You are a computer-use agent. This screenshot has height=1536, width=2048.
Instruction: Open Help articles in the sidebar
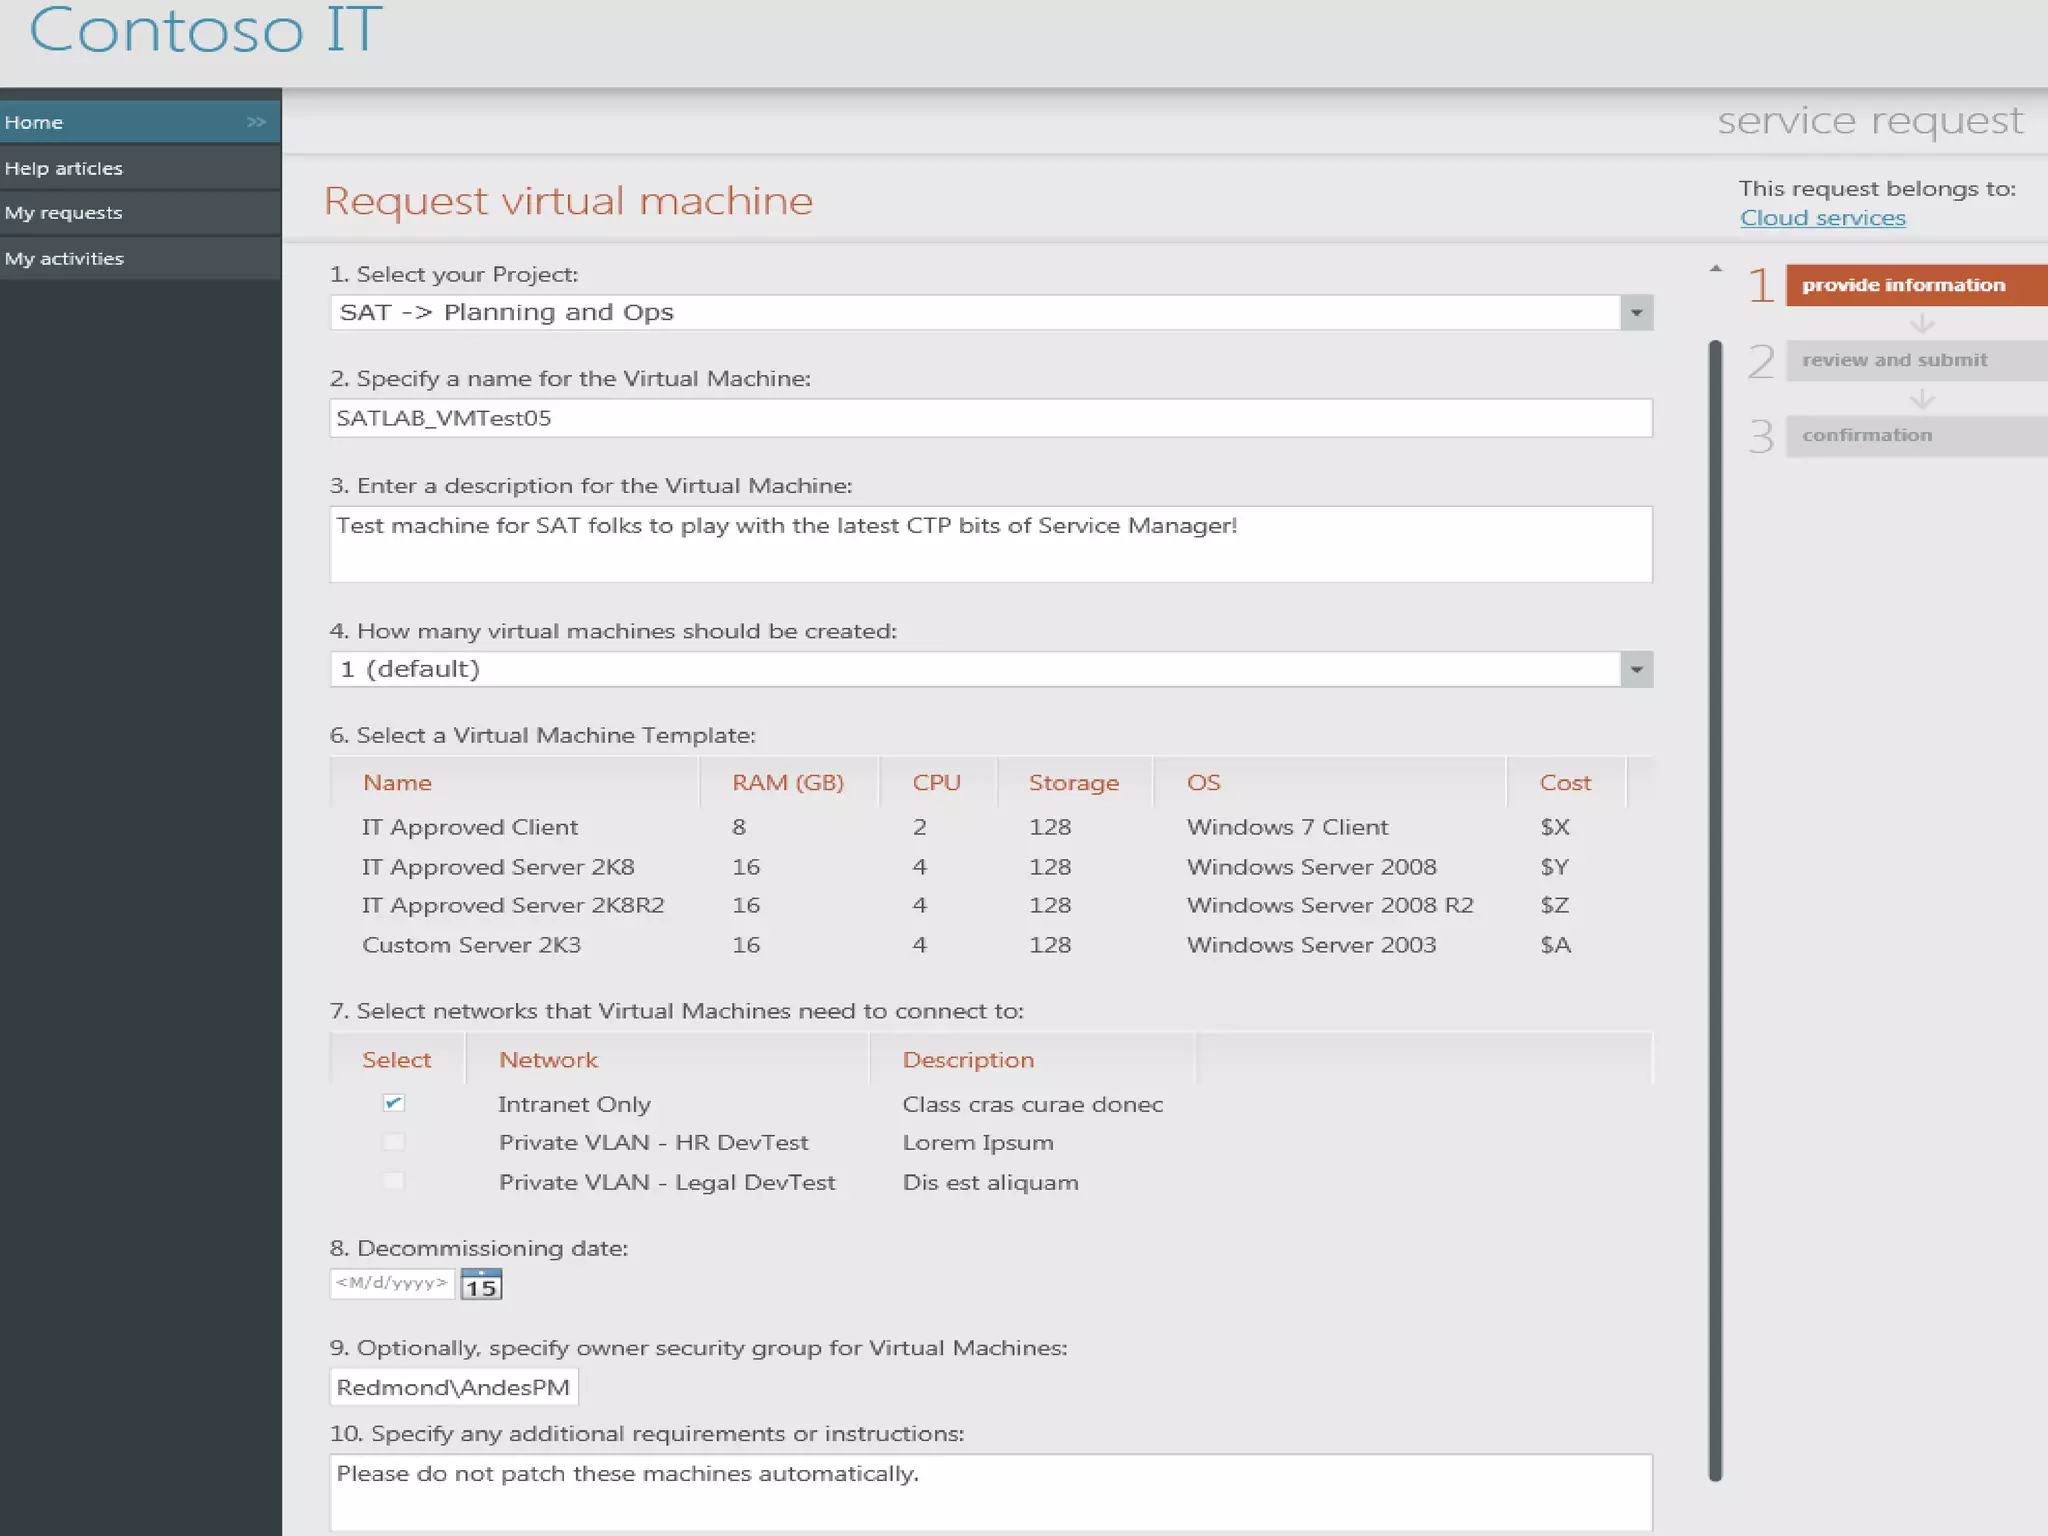[x=64, y=168]
